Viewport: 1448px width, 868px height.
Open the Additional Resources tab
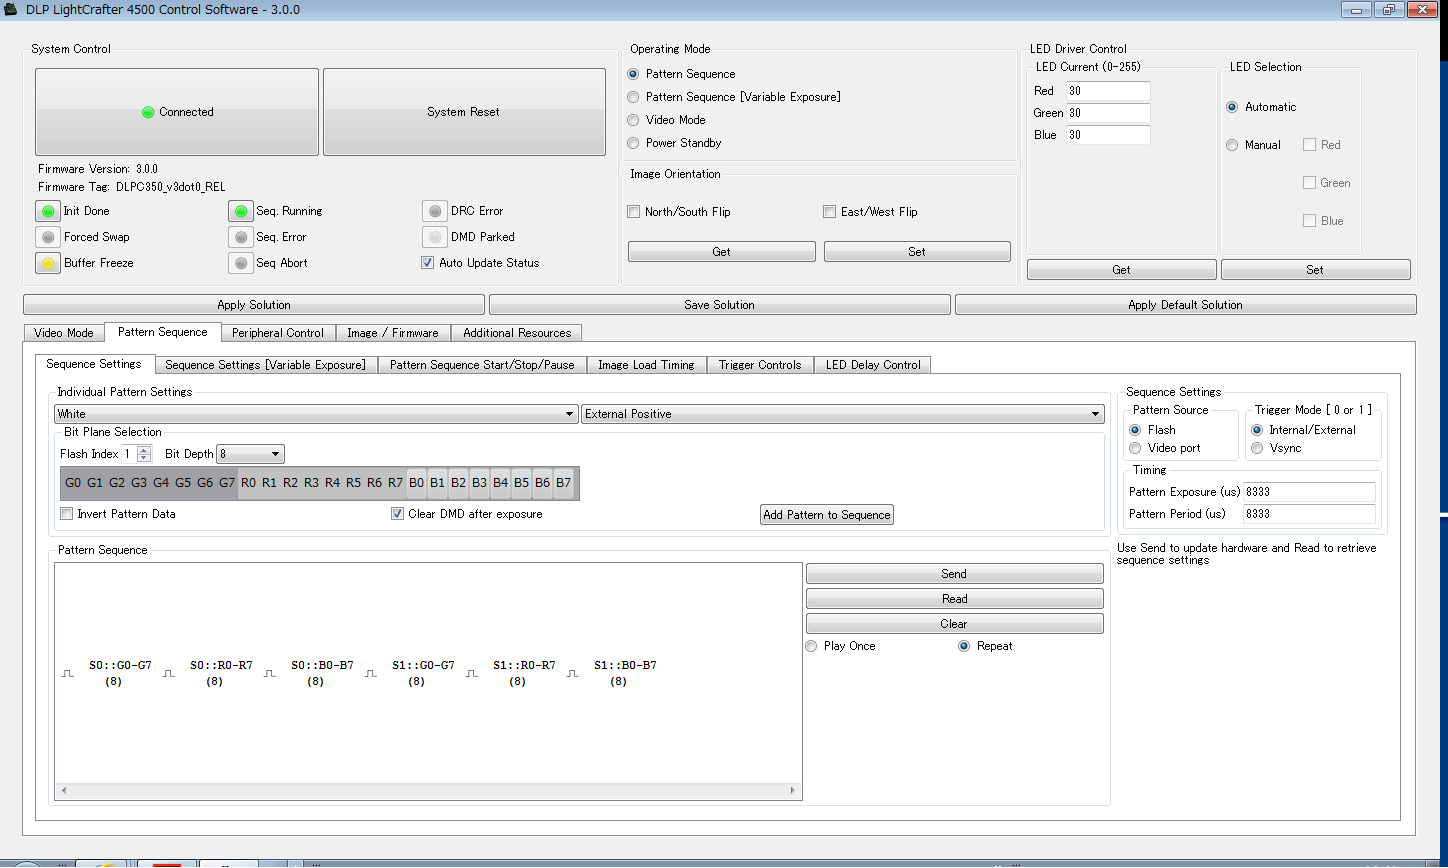(x=517, y=333)
